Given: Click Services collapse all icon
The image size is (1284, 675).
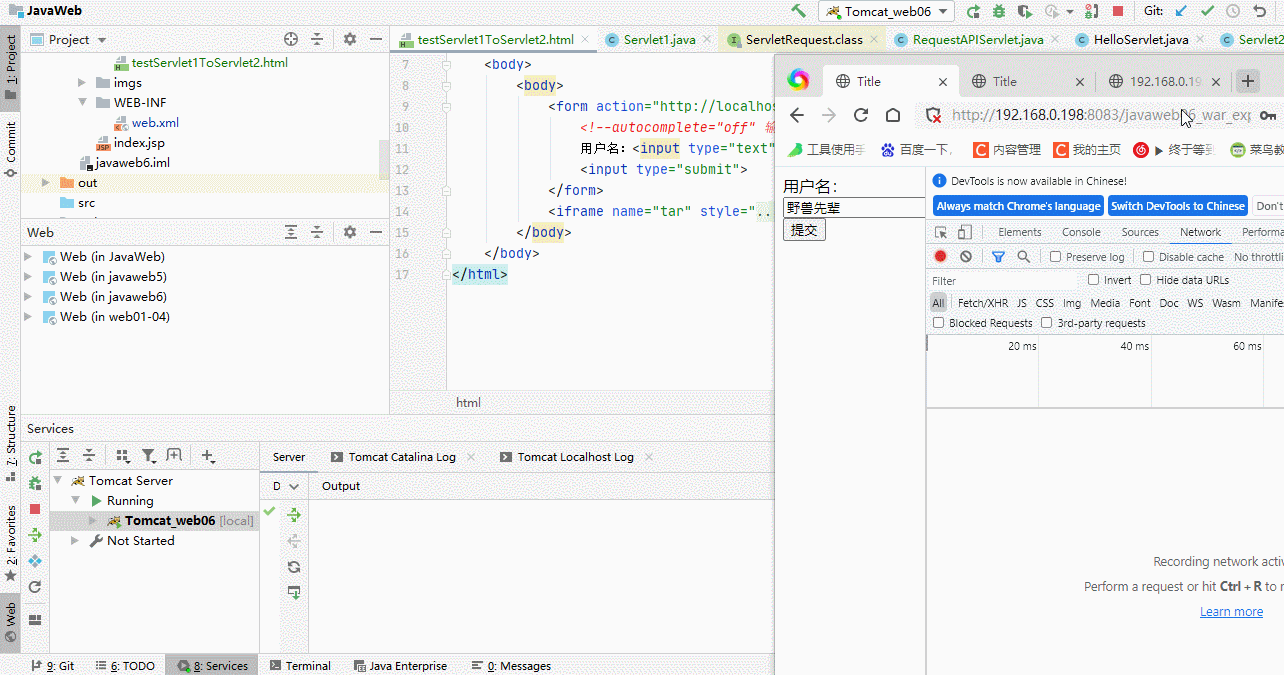Looking at the screenshot, I should tap(89, 456).
